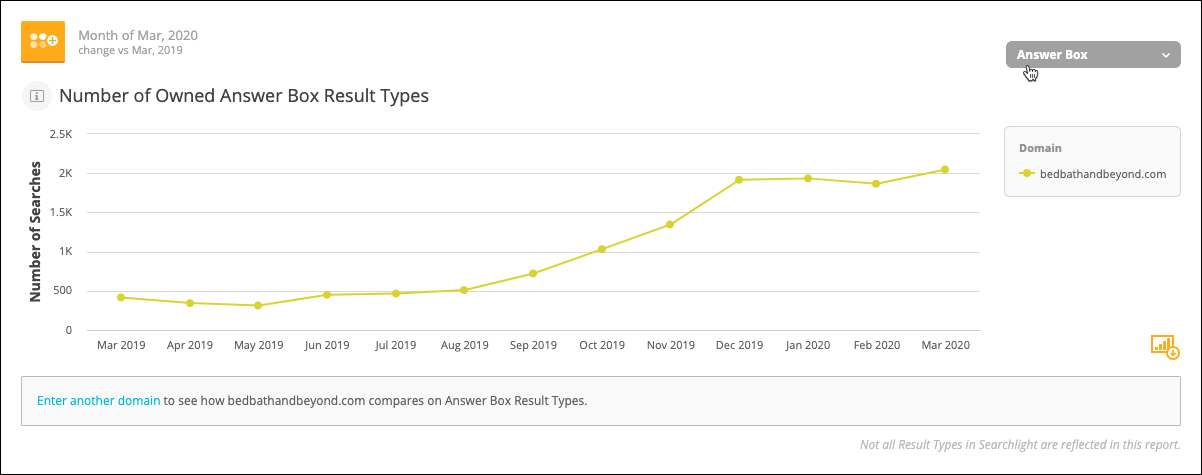Viewport: 1202px width, 475px height.
Task: Select the Mar 2019 data point
Action: click(x=121, y=297)
